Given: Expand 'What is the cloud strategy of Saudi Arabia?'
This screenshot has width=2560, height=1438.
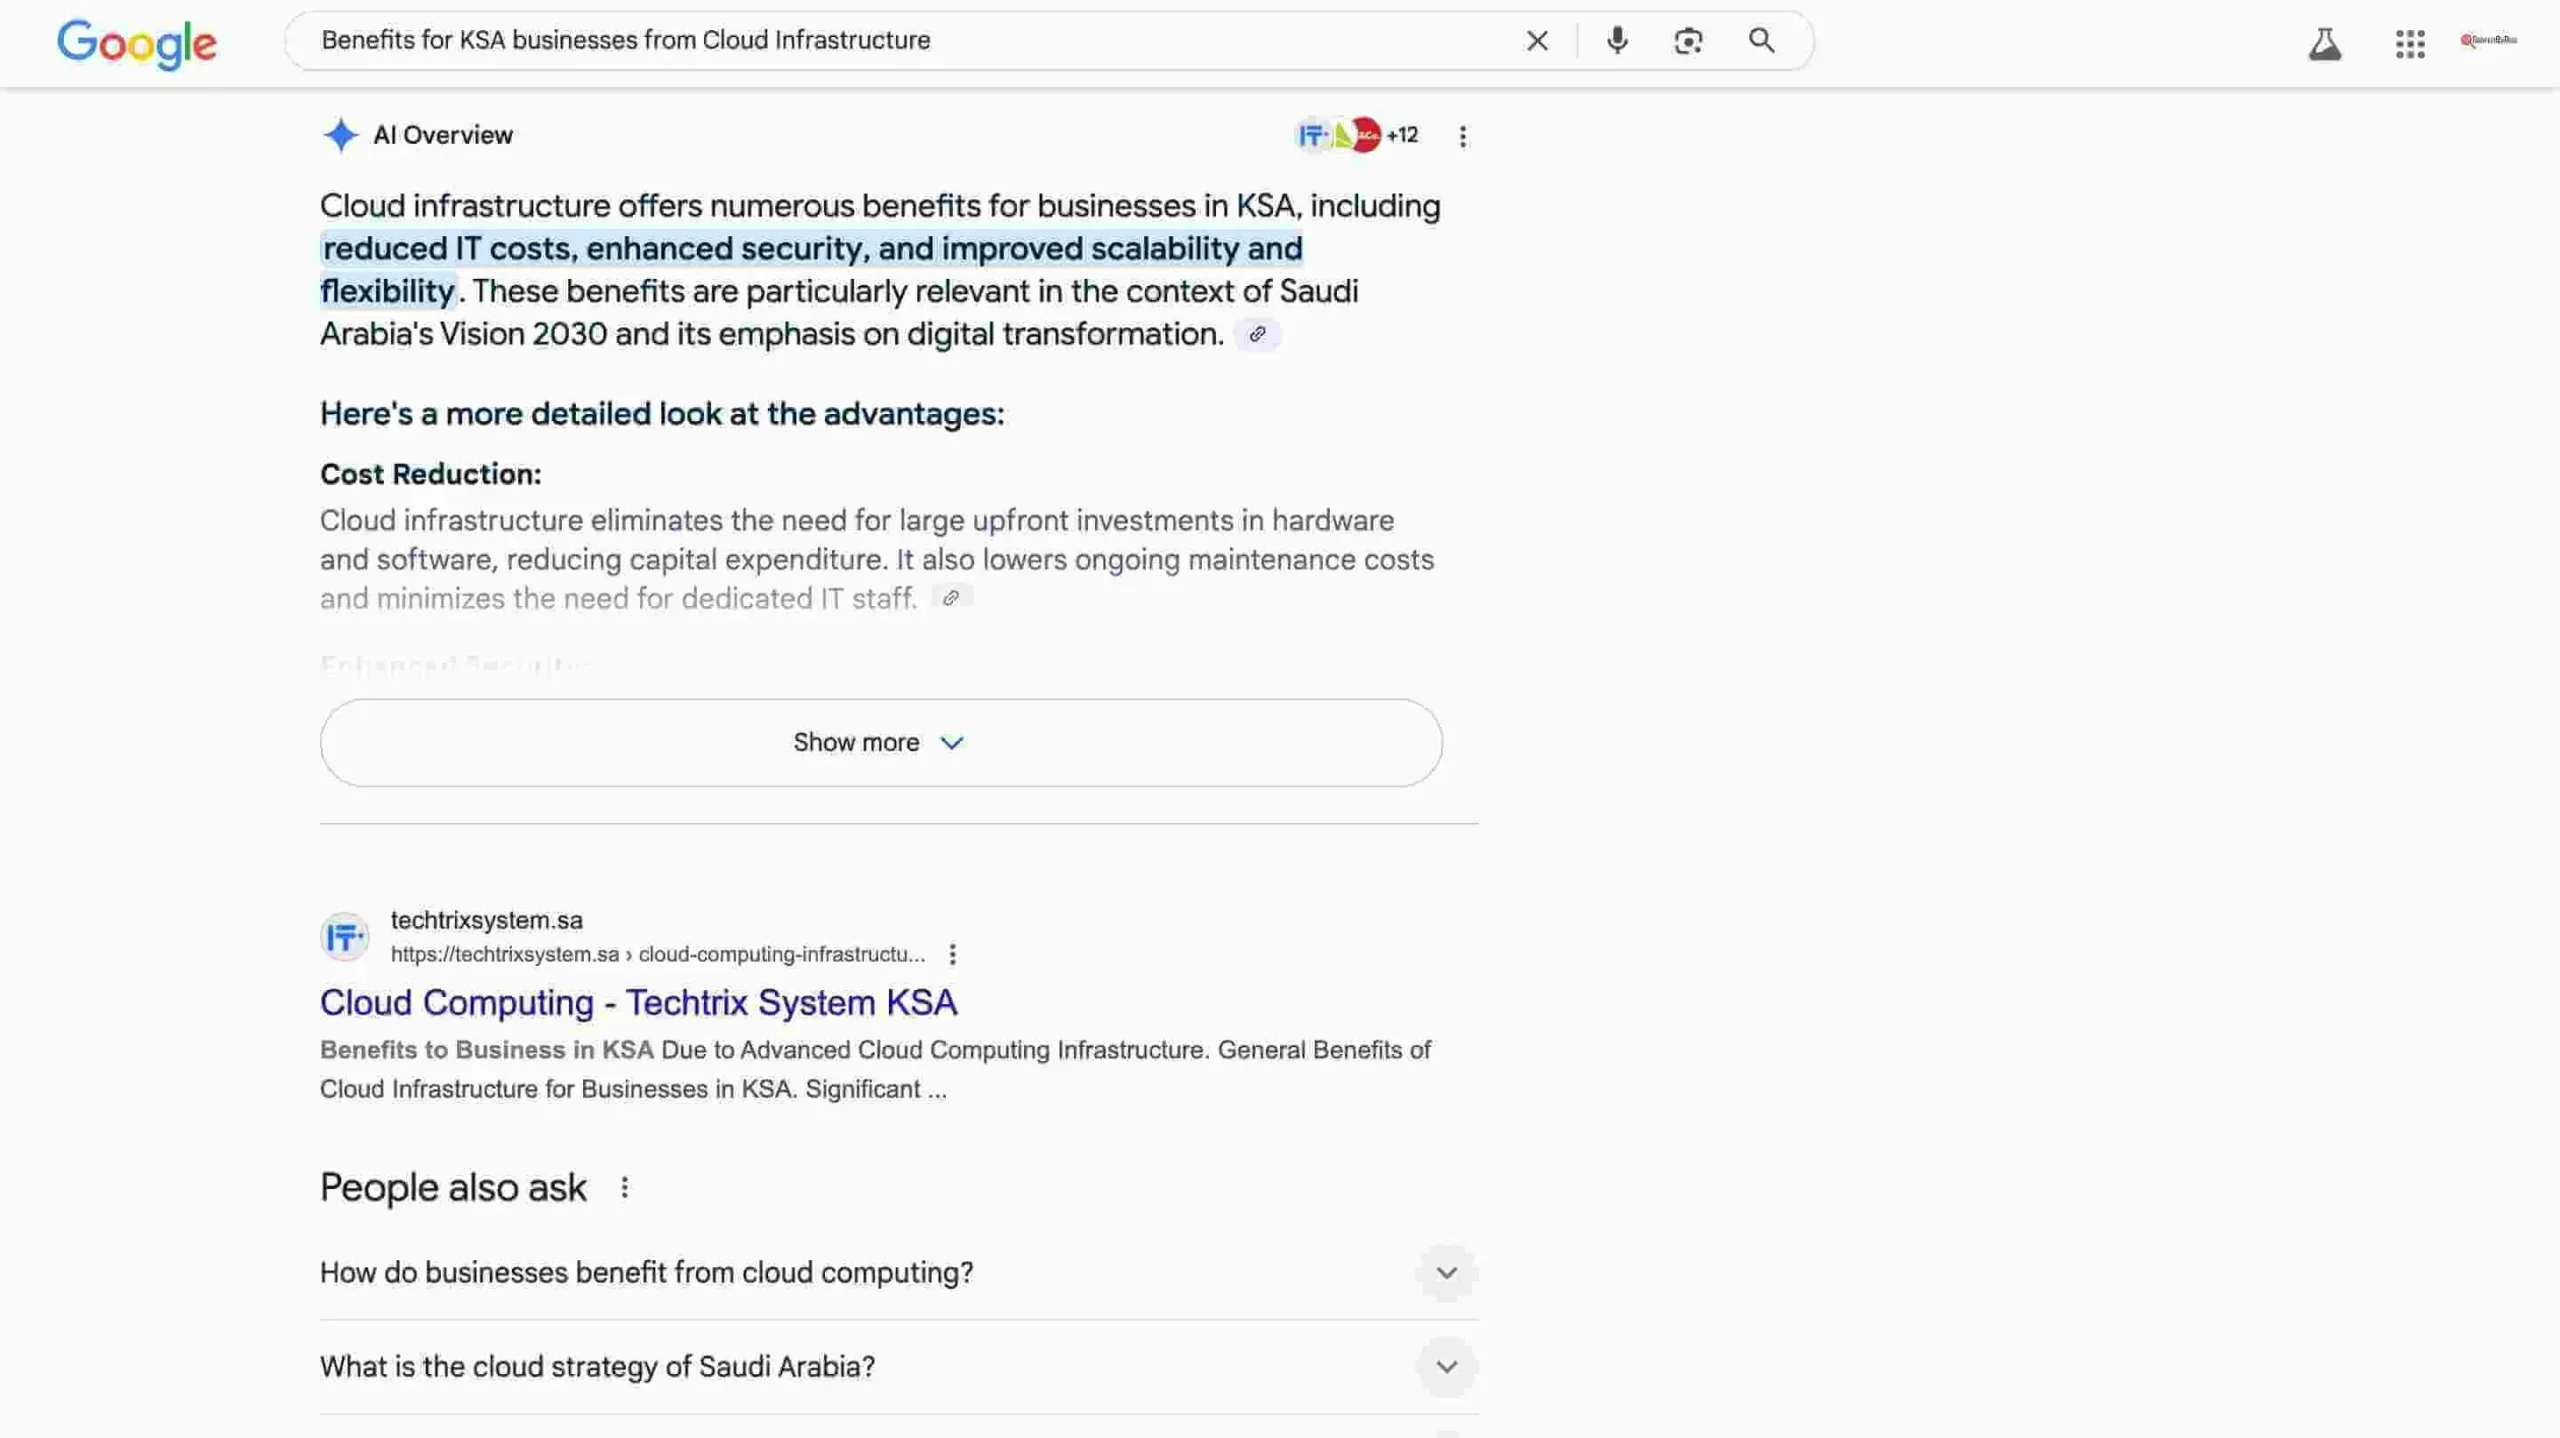Looking at the screenshot, I should coord(1446,1366).
